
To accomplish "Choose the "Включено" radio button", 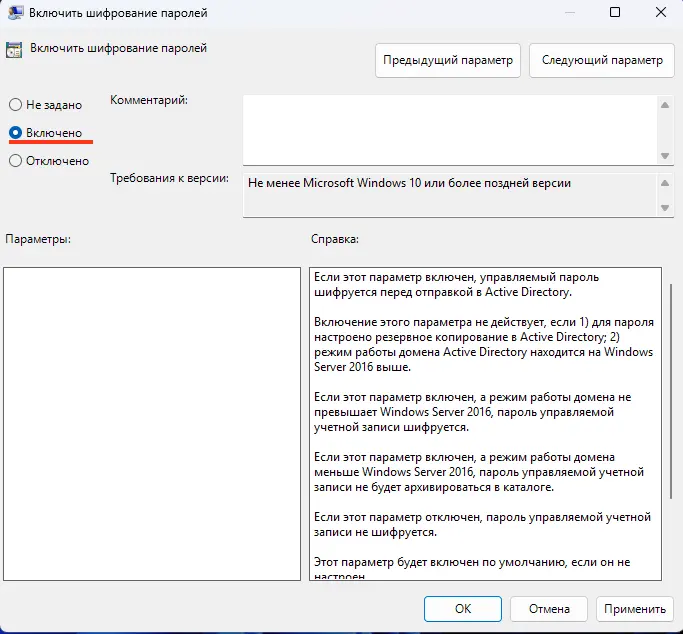I will 15,132.
